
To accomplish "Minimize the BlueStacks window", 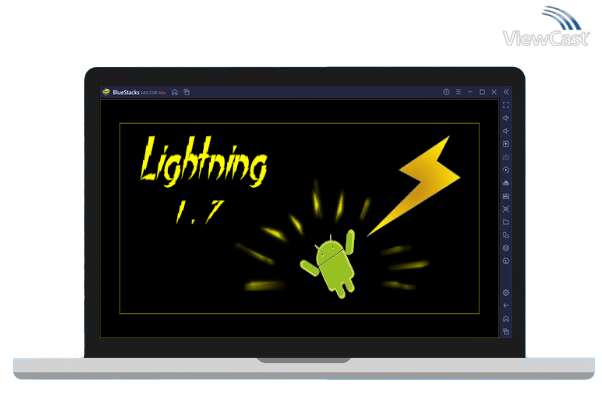I will (470, 92).
